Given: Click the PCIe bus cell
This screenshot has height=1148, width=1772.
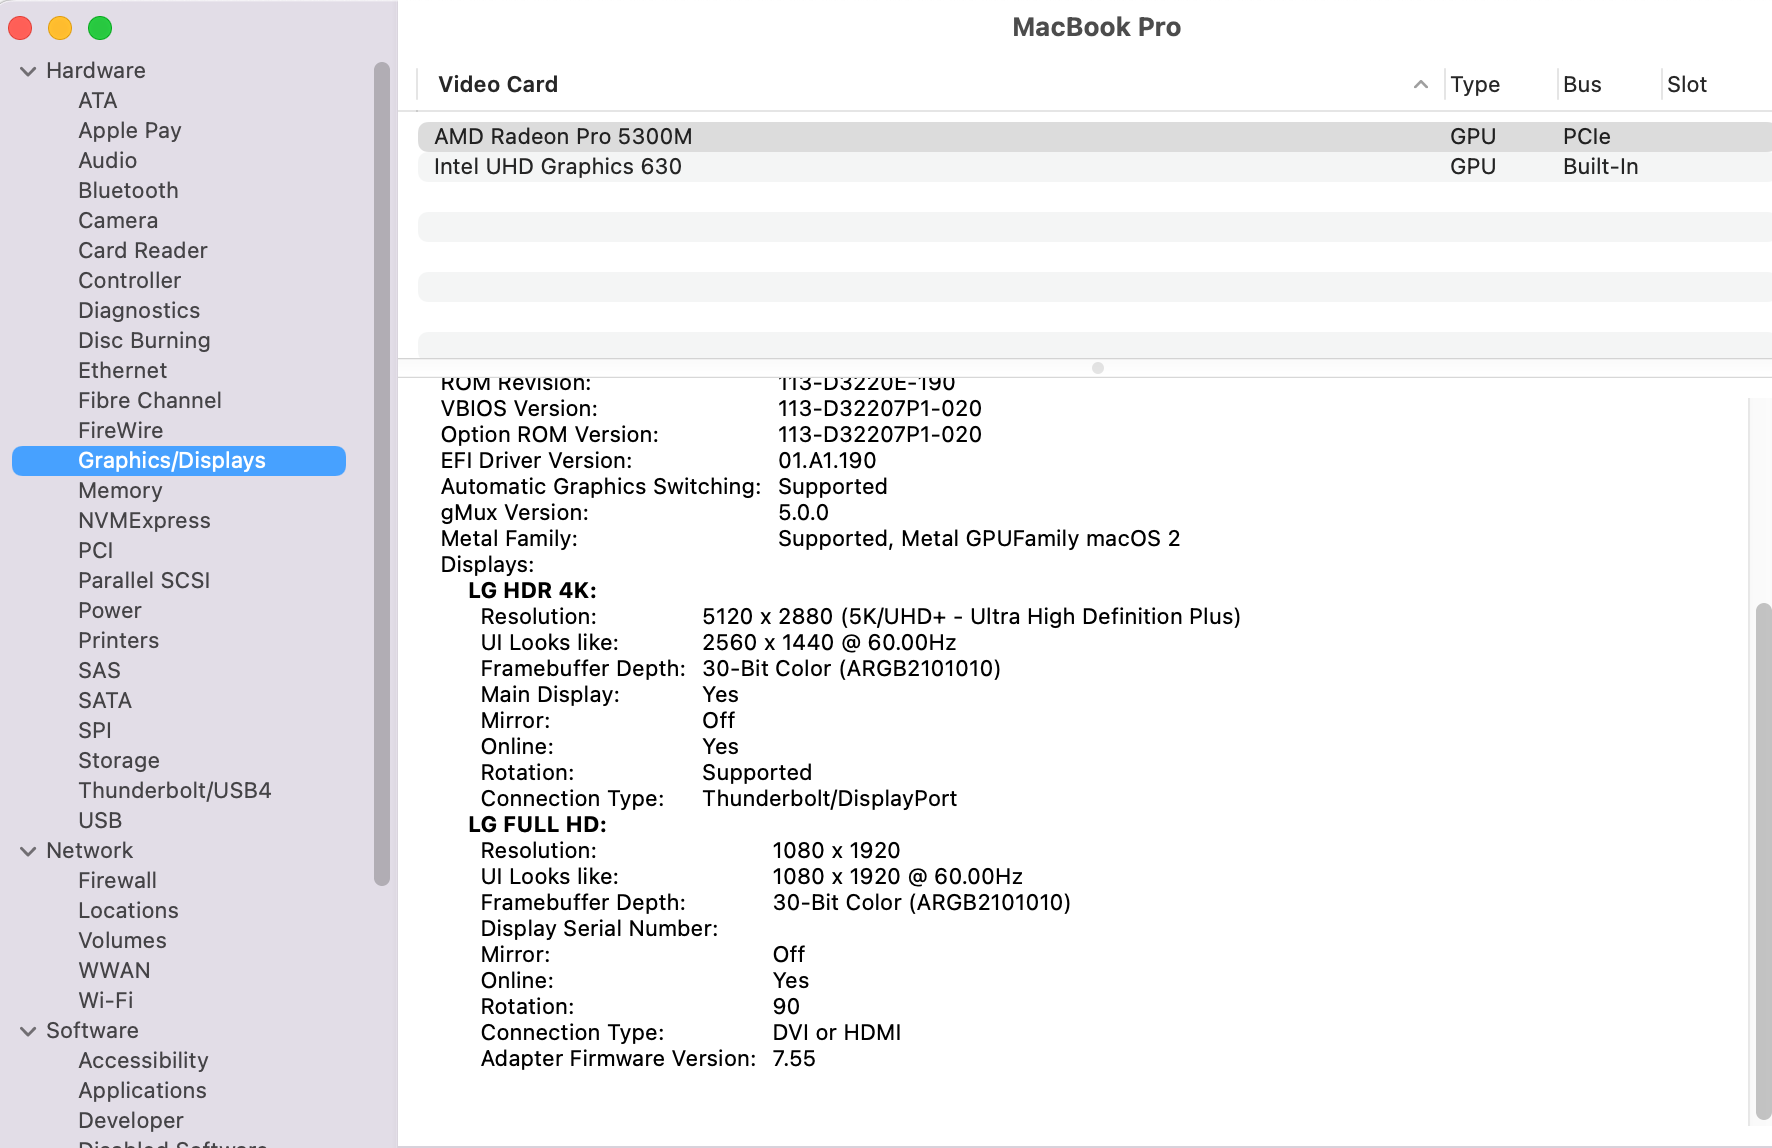Looking at the screenshot, I should [1587, 137].
